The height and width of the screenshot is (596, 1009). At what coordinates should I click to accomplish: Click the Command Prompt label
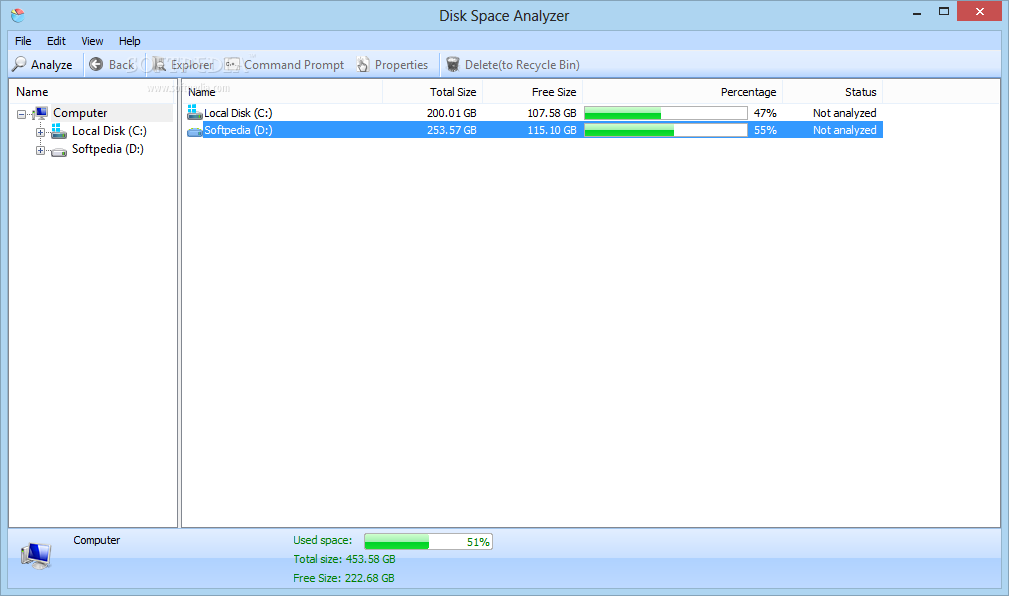(x=294, y=64)
